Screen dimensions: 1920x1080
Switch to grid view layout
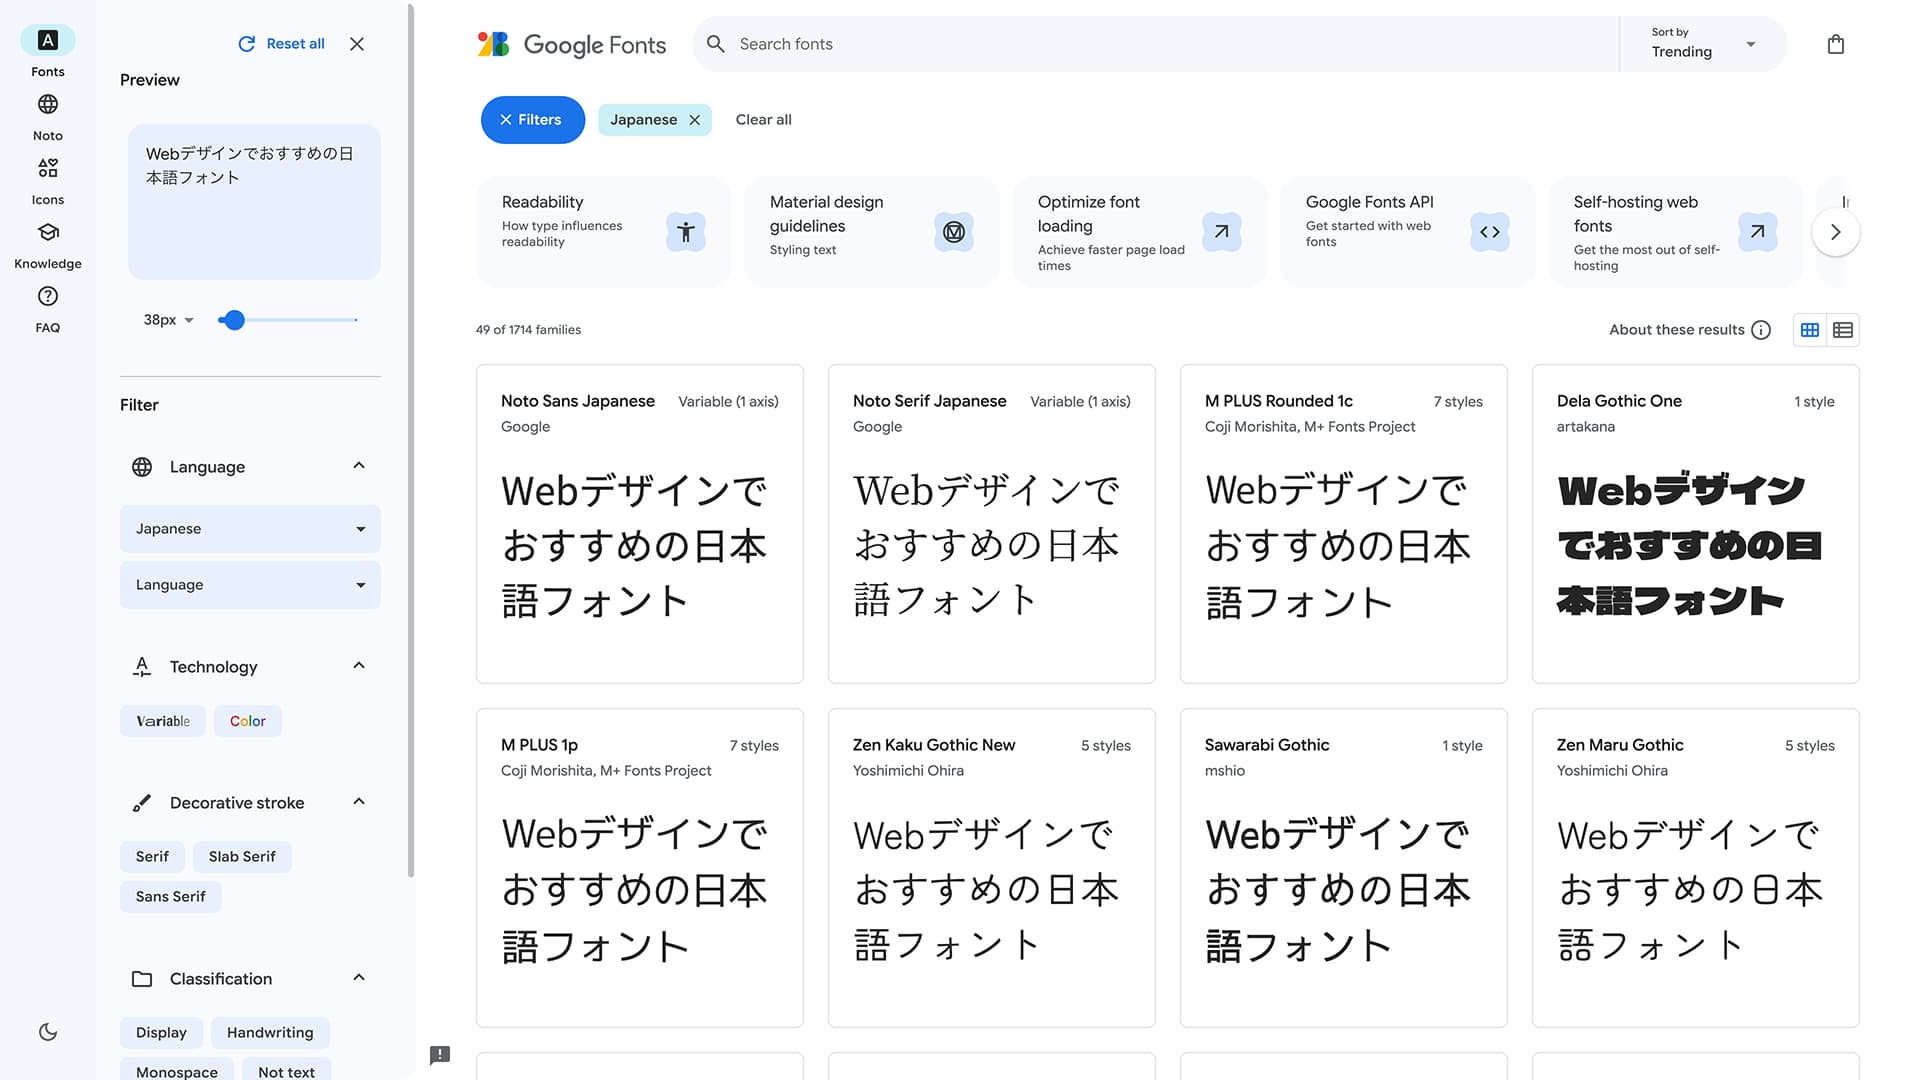pos(1810,330)
